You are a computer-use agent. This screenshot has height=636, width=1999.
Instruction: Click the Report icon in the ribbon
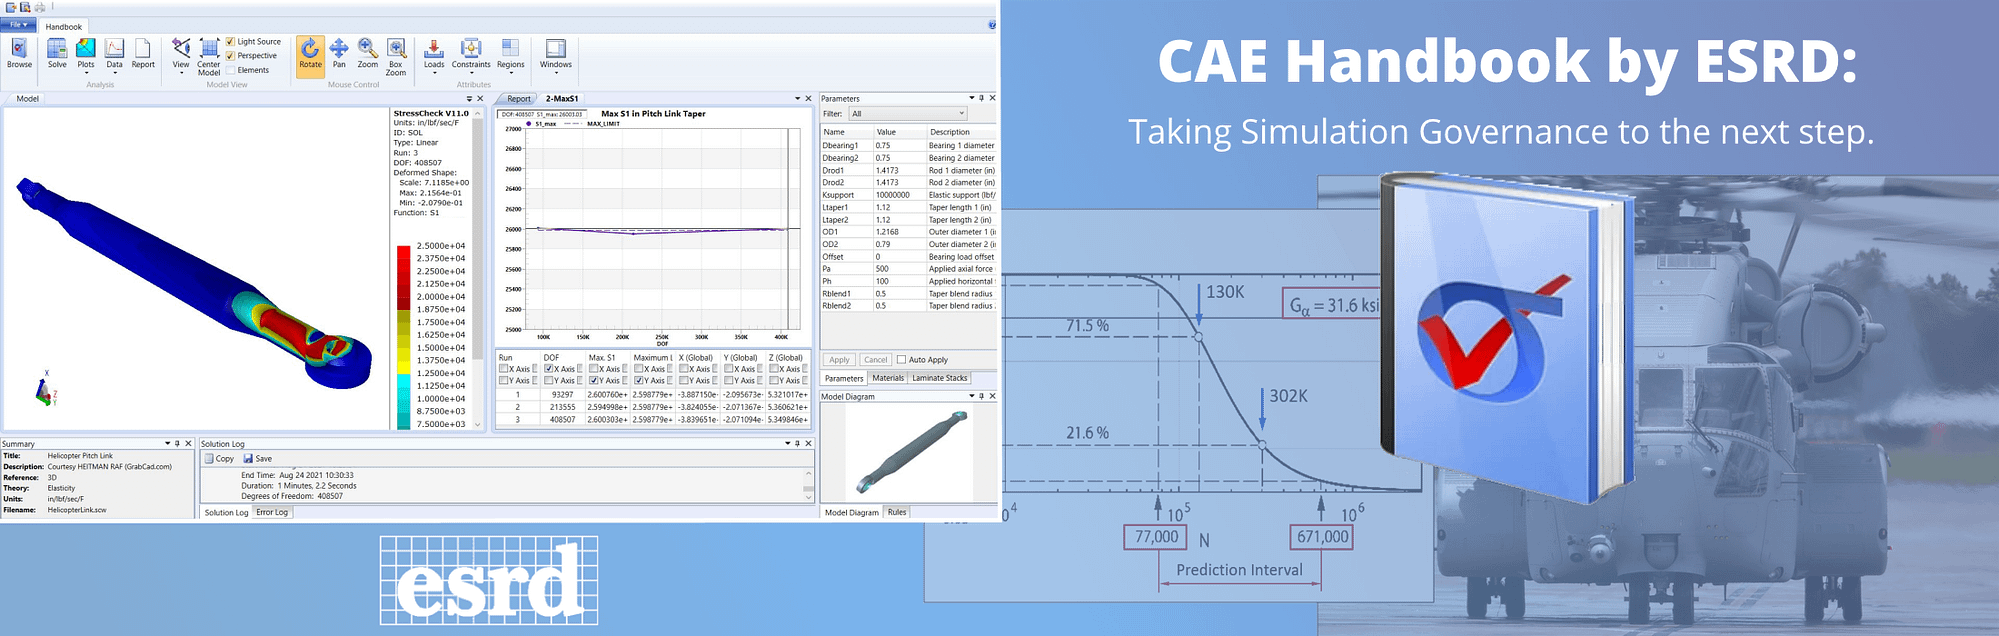click(x=143, y=54)
